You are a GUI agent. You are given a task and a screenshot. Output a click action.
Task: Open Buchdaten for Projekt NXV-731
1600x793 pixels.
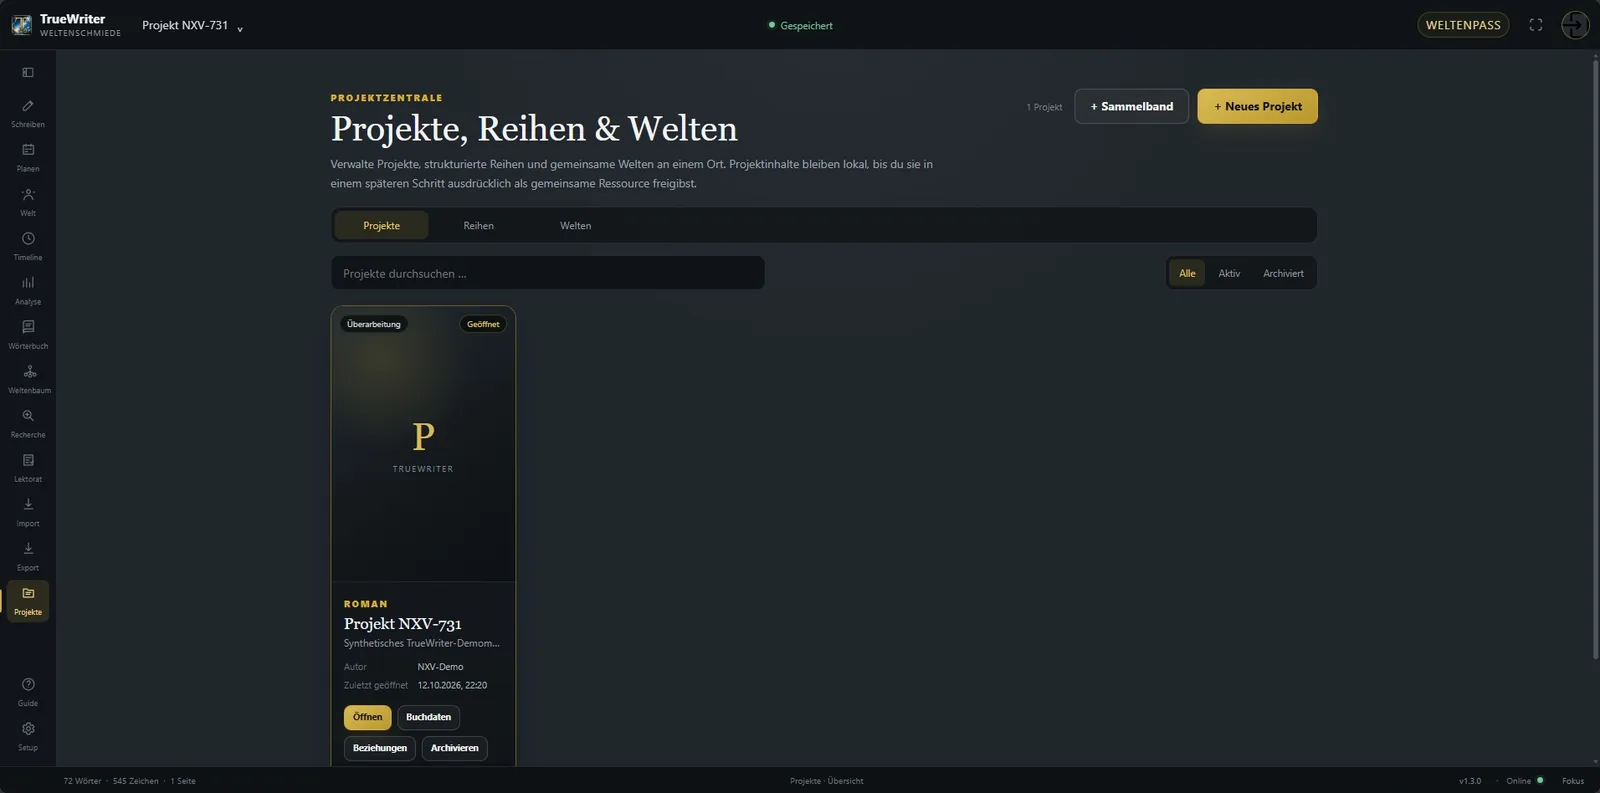428,717
